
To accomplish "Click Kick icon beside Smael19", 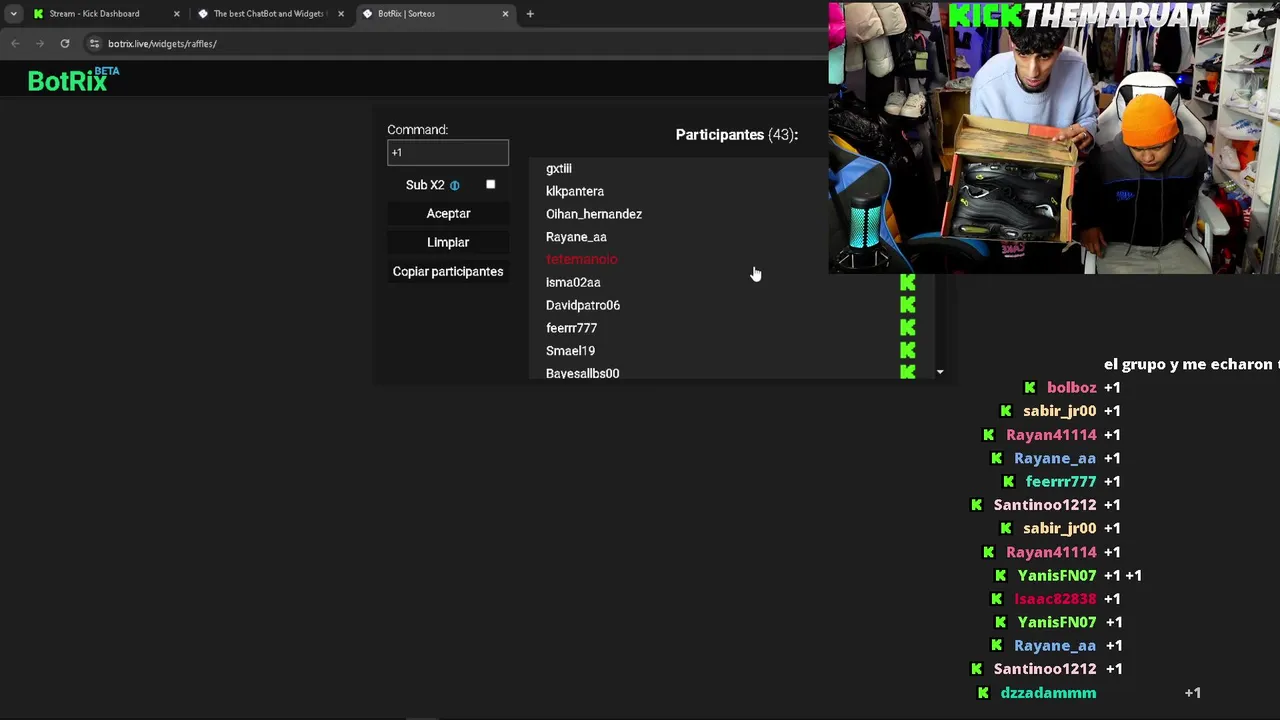I will point(907,351).
